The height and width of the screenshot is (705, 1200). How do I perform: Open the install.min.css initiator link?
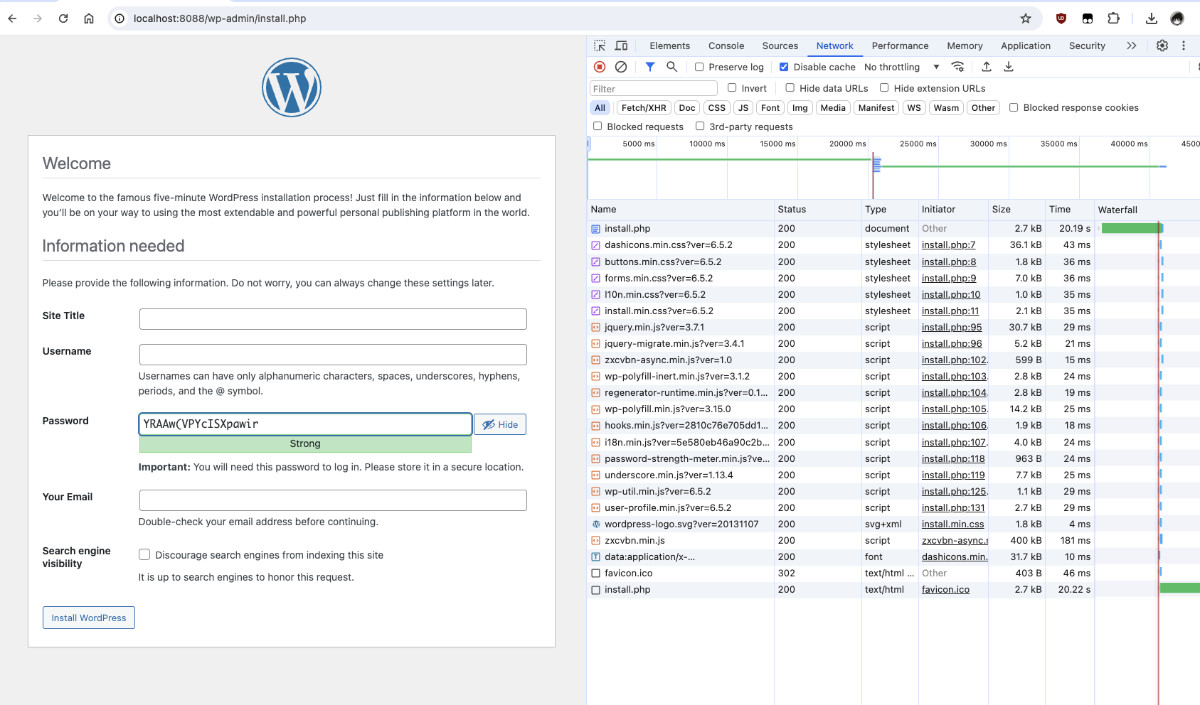(952, 524)
